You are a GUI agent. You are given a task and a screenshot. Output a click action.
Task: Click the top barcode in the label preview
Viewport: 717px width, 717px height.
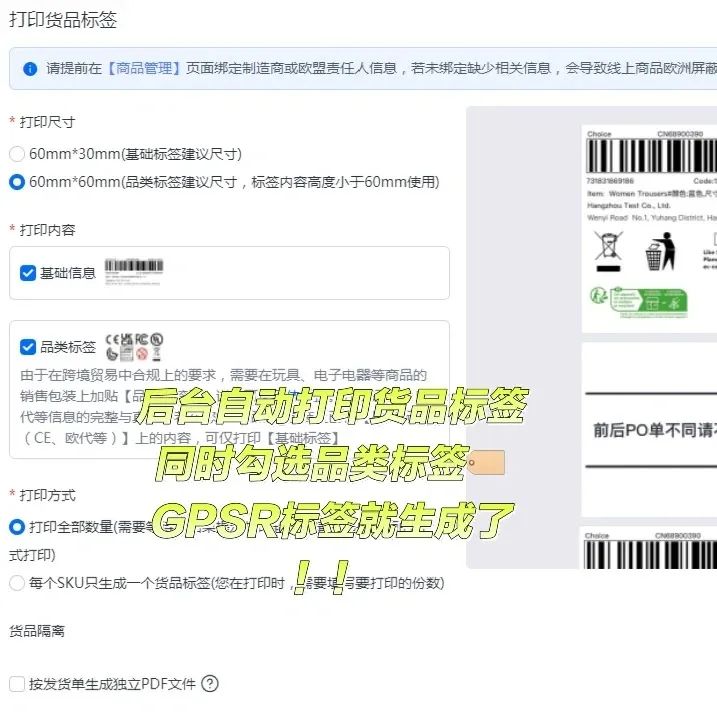pyautogui.click(x=652, y=155)
